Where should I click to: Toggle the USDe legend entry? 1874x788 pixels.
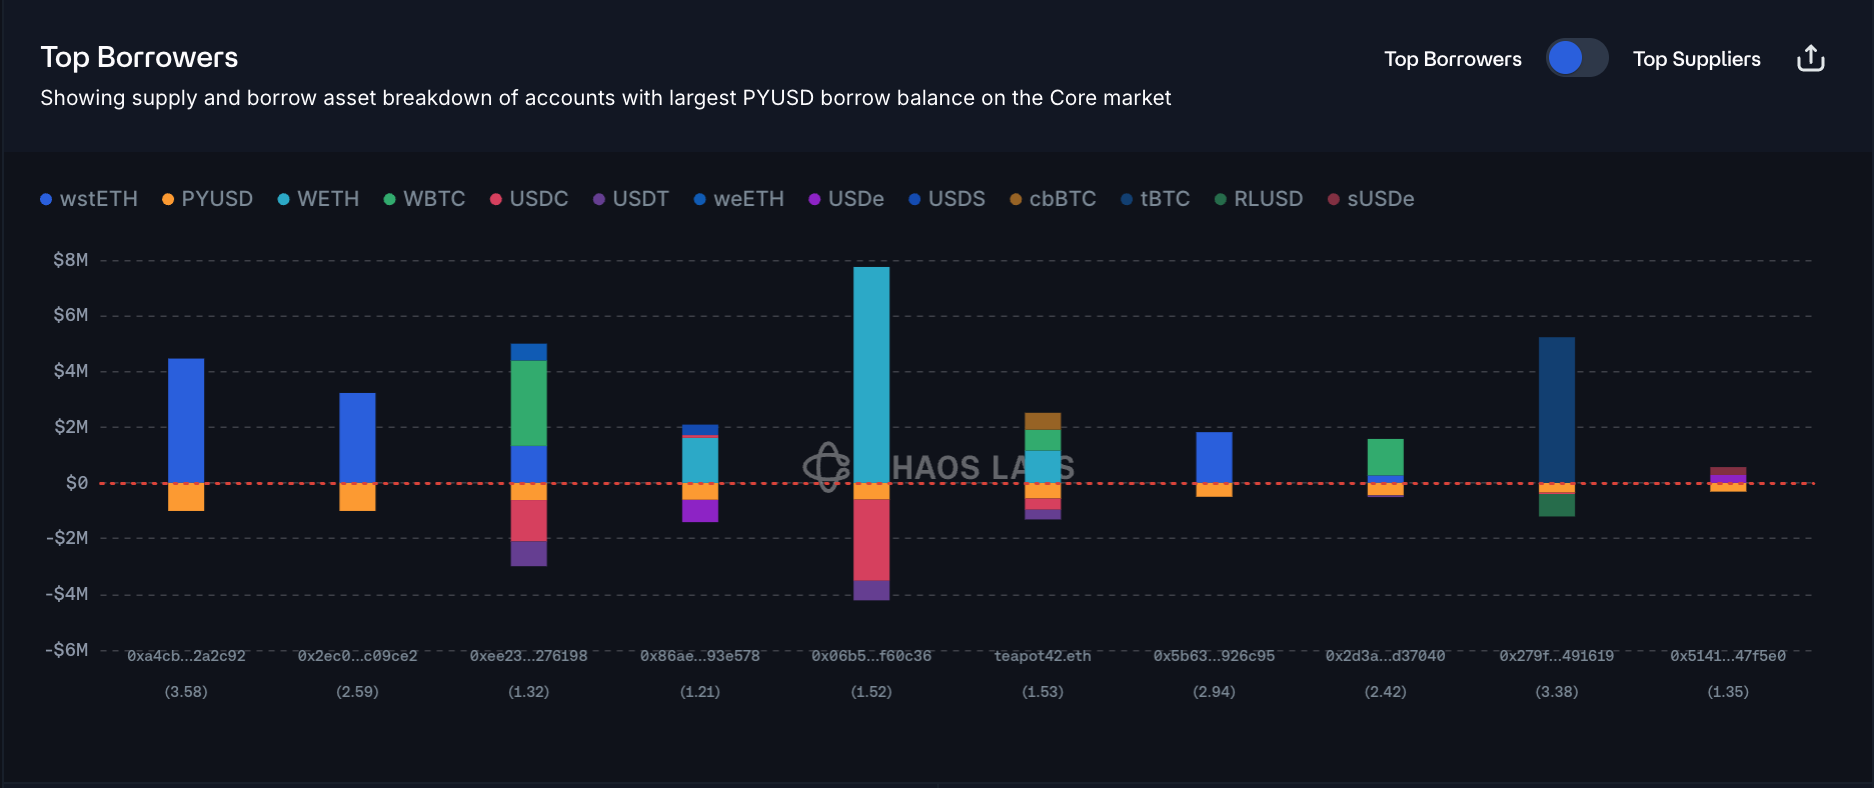coord(846,199)
